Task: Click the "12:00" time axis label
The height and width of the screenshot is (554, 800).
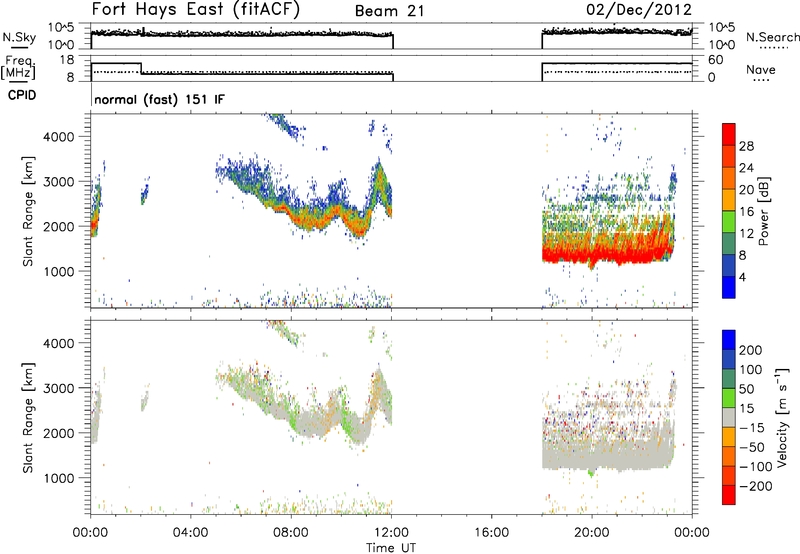Action: click(x=391, y=533)
